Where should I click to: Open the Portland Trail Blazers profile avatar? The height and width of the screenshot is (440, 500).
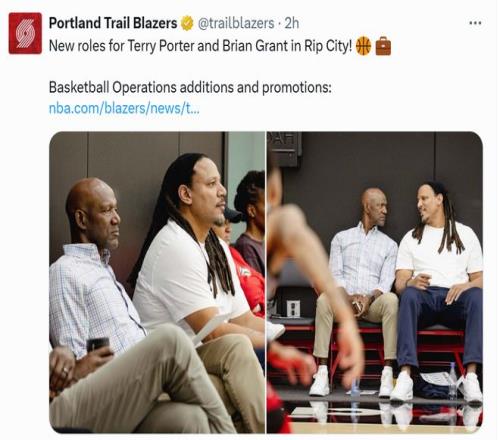tap(25, 33)
